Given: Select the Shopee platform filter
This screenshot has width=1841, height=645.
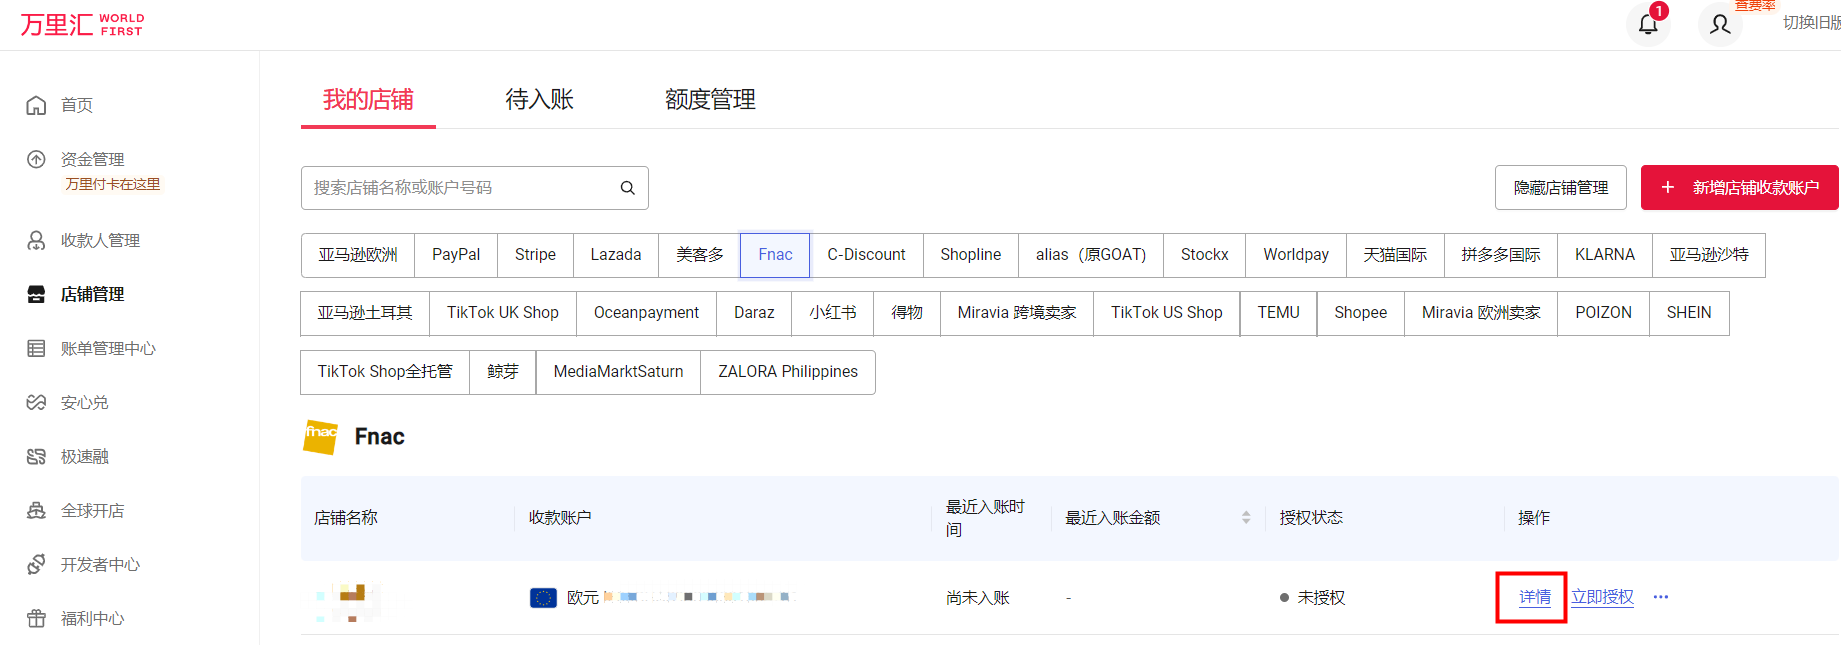Looking at the screenshot, I should pos(1360,313).
